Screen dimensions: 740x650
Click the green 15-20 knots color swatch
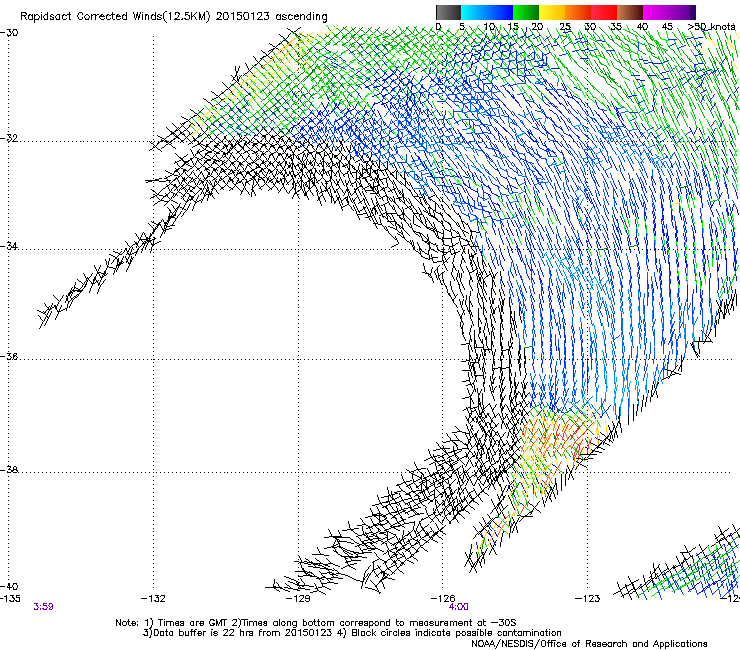526,12
